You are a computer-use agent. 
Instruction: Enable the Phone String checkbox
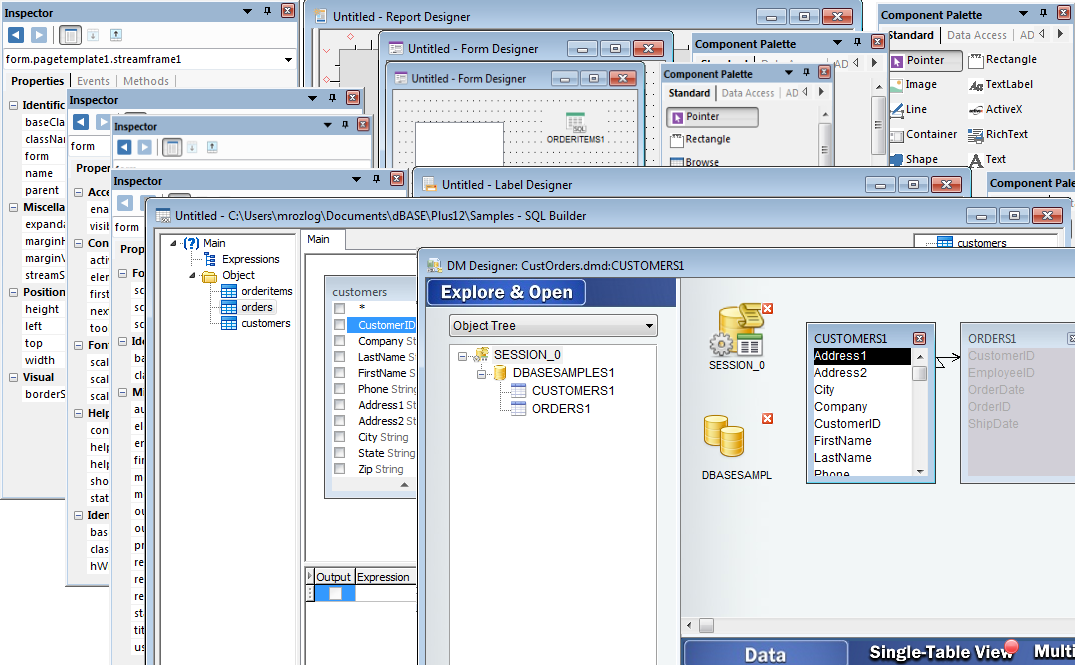tap(339, 389)
